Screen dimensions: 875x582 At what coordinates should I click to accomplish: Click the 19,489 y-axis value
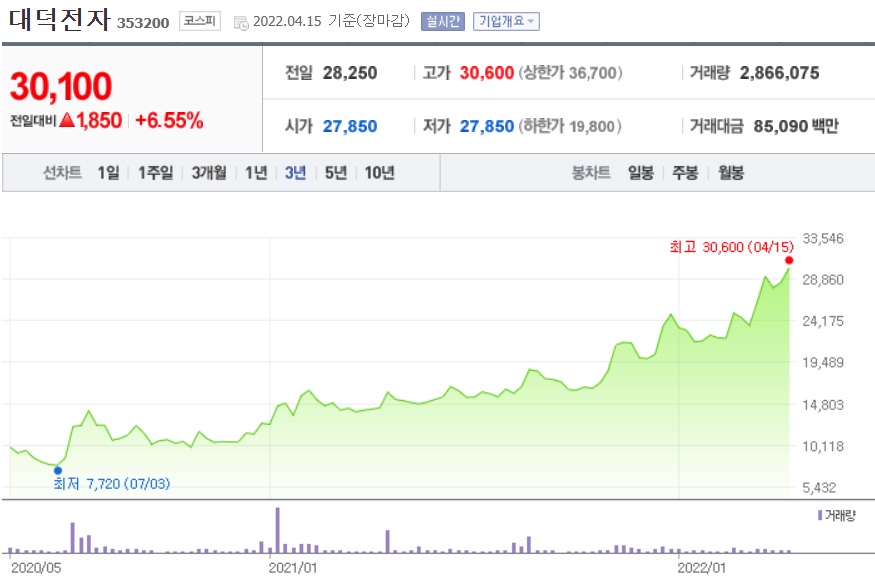[x=823, y=362]
